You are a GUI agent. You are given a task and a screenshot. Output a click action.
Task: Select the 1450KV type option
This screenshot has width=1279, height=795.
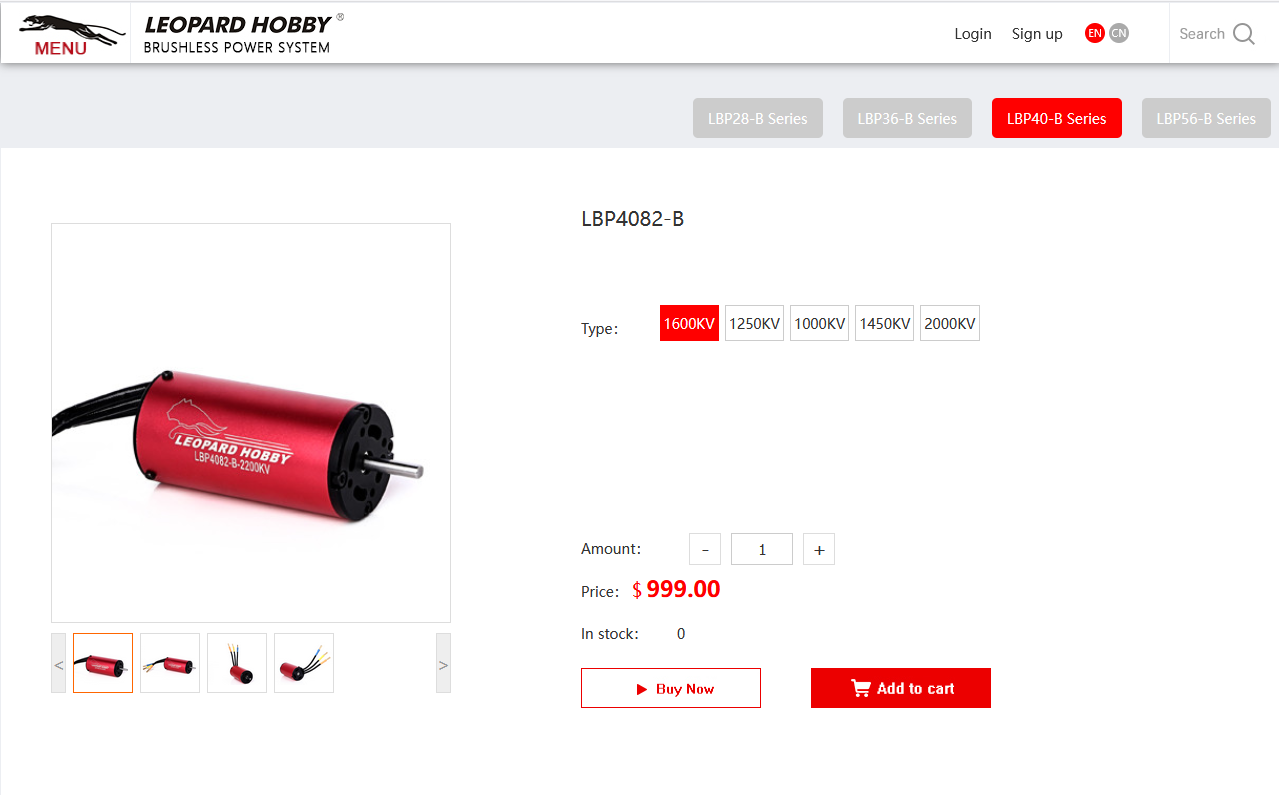pyautogui.click(x=884, y=323)
